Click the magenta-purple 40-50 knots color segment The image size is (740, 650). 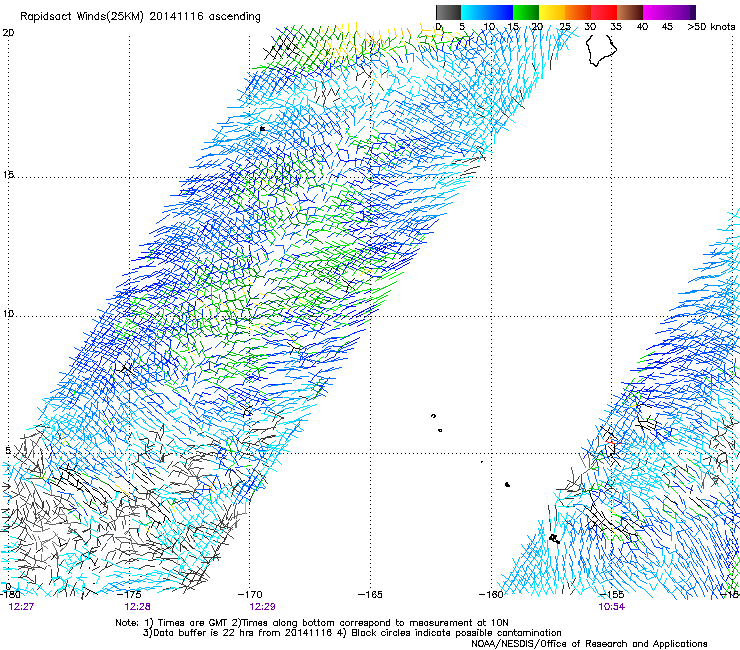tap(669, 12)
